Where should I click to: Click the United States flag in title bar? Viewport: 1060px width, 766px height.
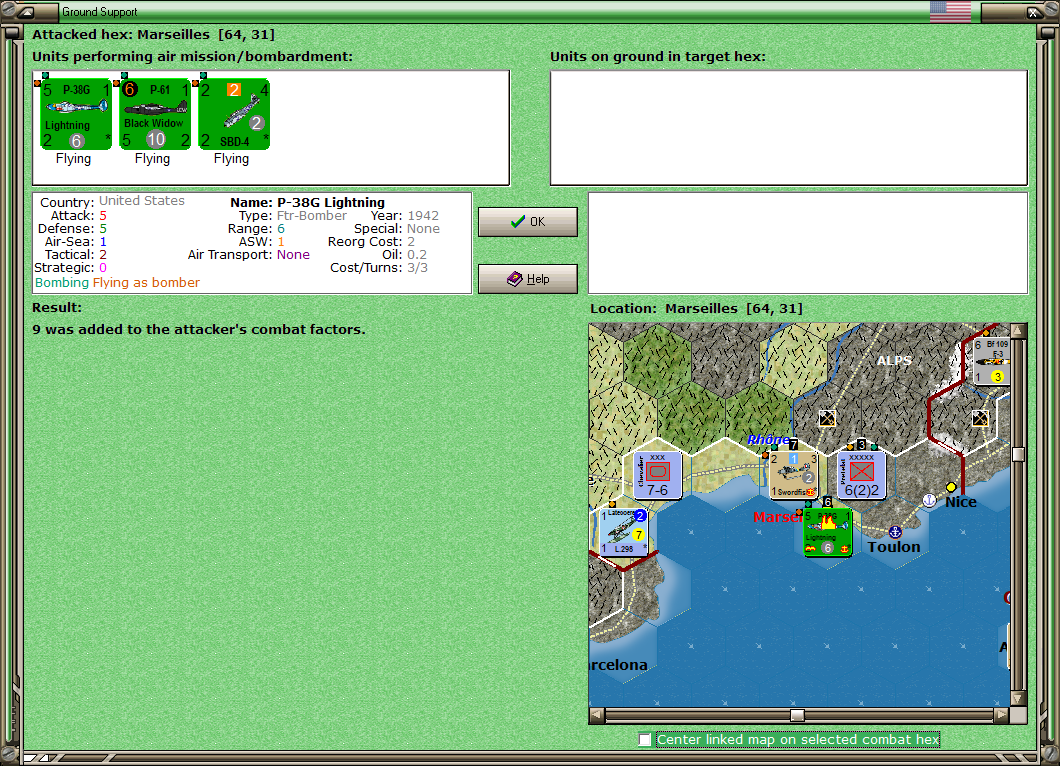click(950, 11)
